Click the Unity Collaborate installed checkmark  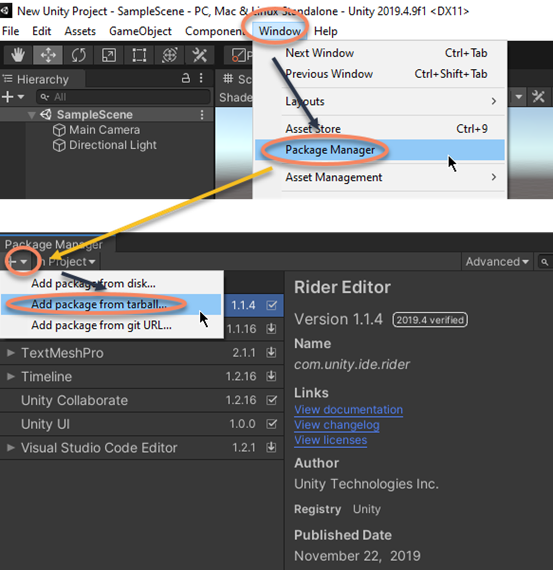click(272, 400)
